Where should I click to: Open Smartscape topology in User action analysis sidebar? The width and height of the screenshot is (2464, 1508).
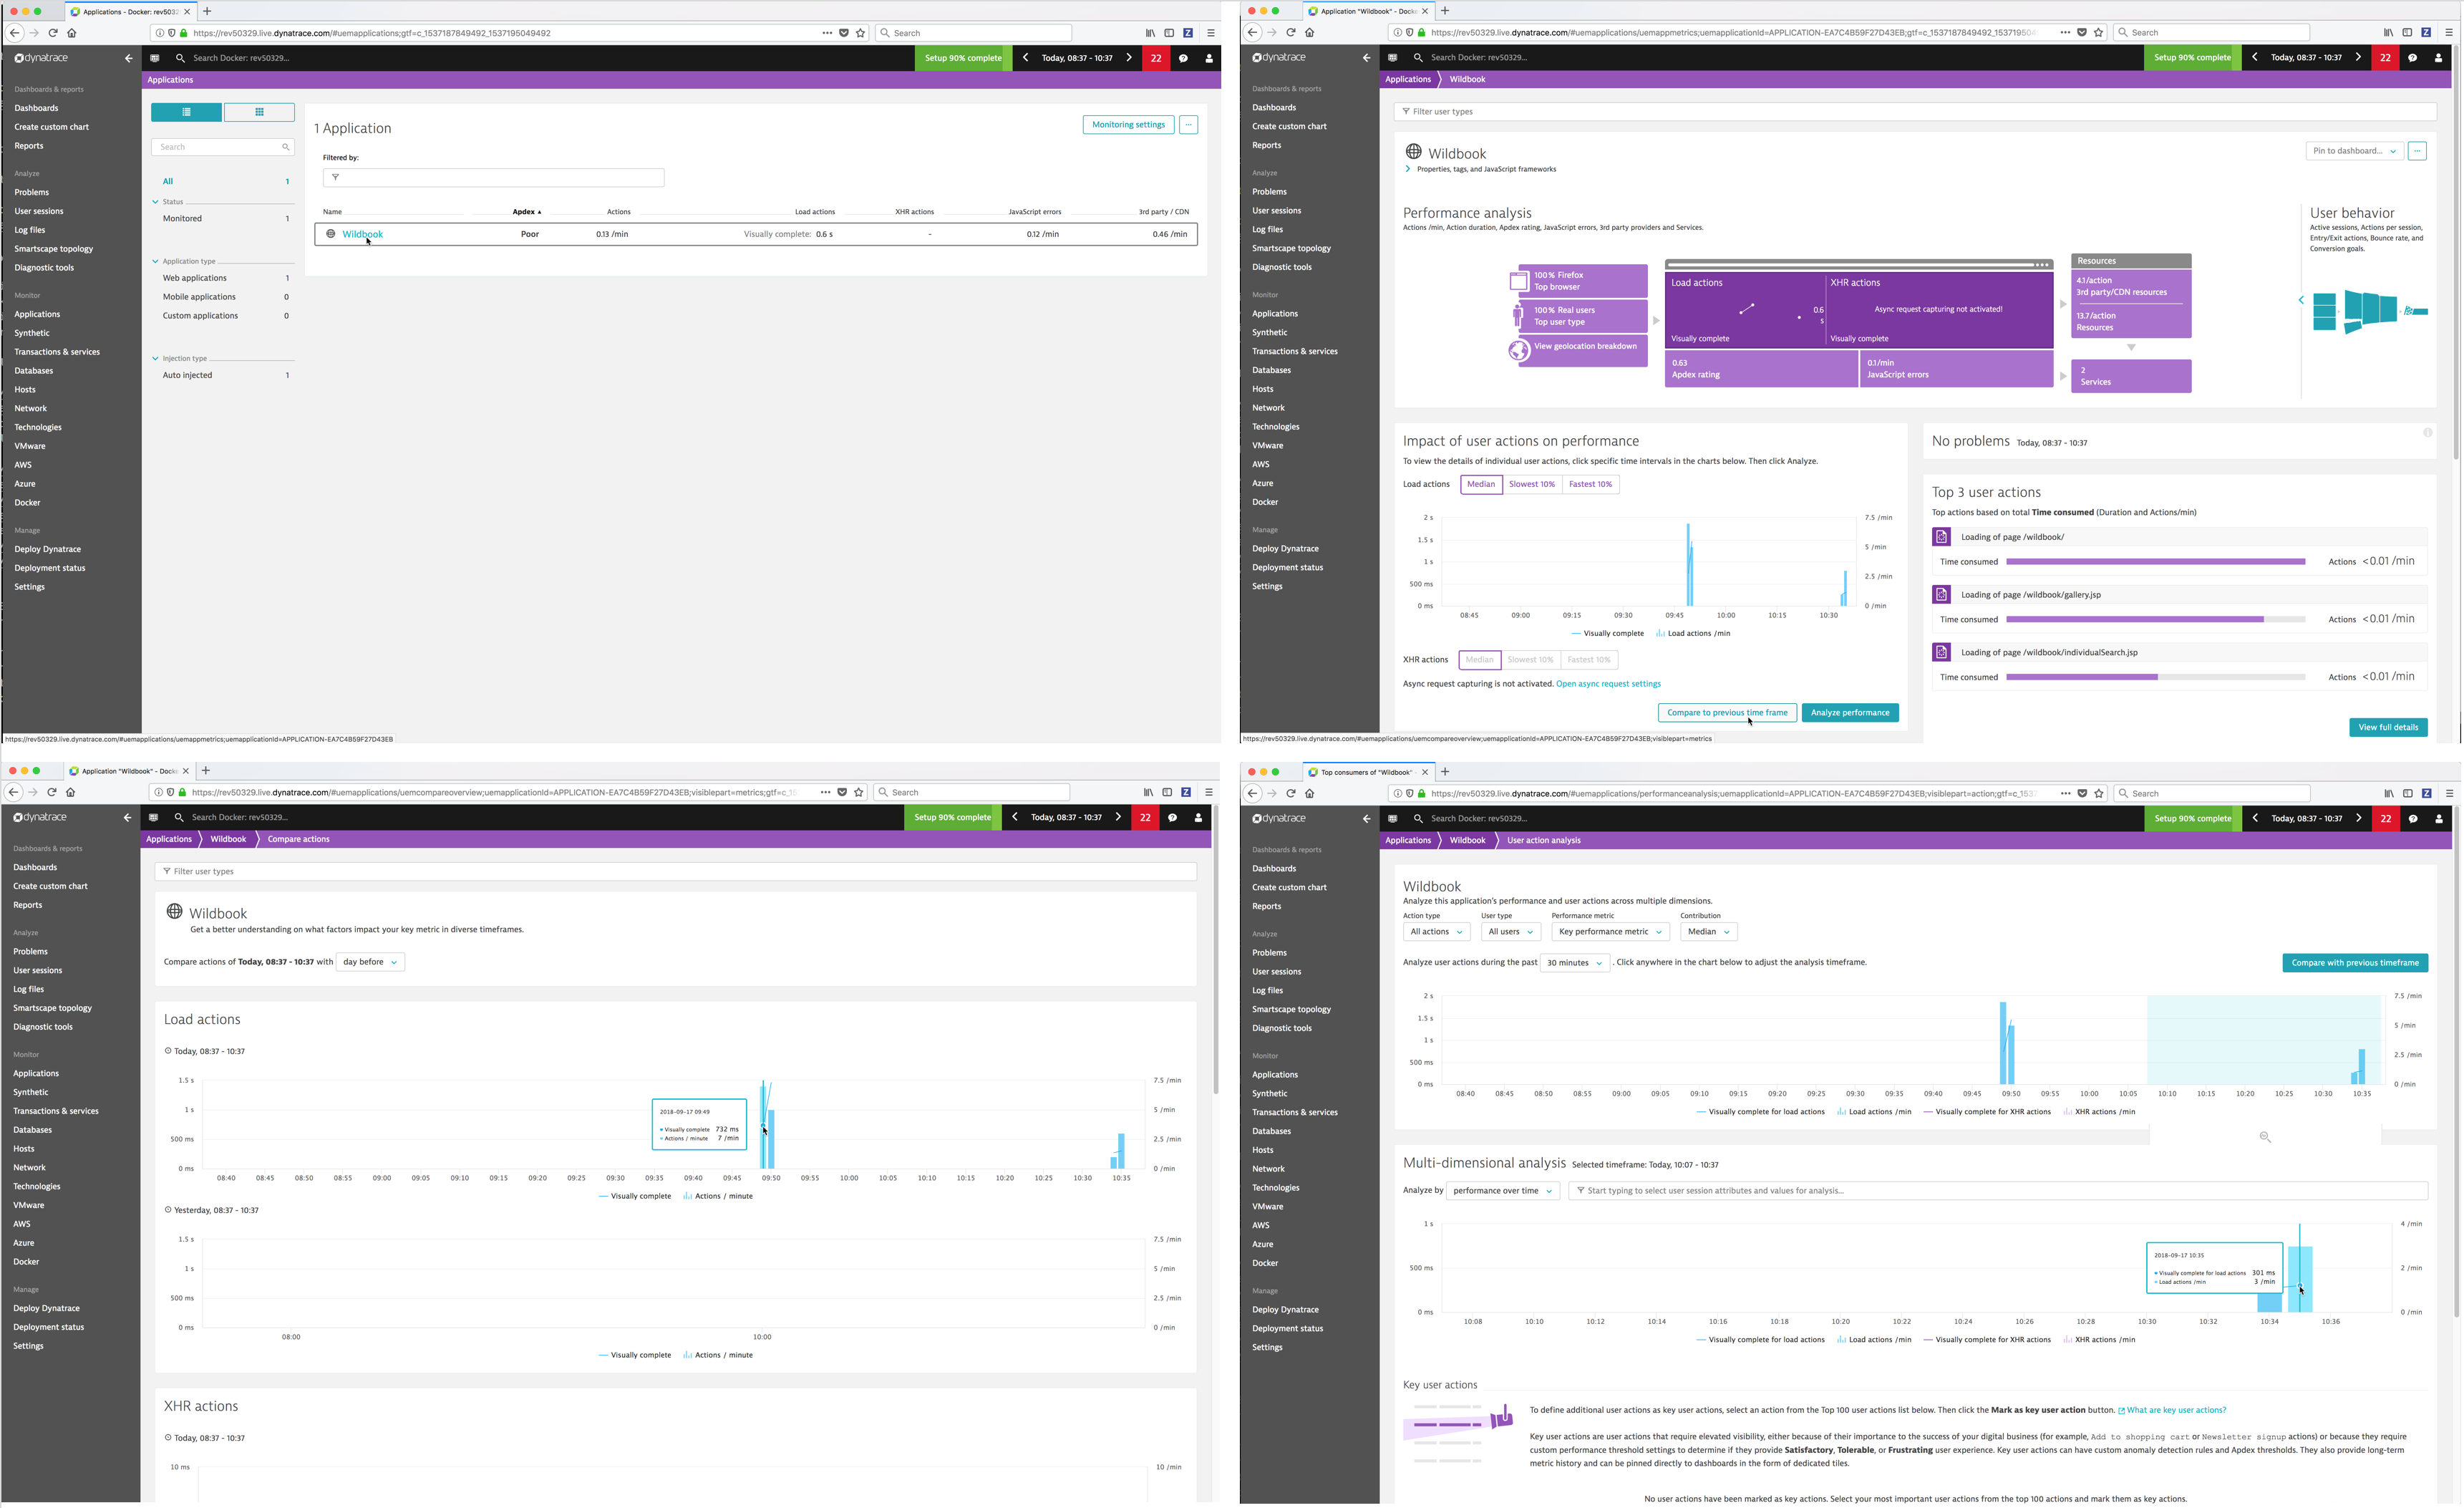[x=1291, y=1009]
